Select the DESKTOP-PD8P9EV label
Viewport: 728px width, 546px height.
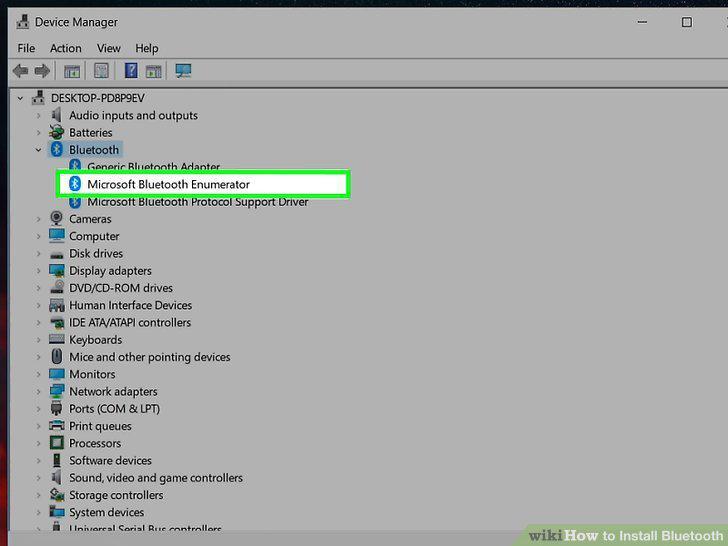pos(98,98)
